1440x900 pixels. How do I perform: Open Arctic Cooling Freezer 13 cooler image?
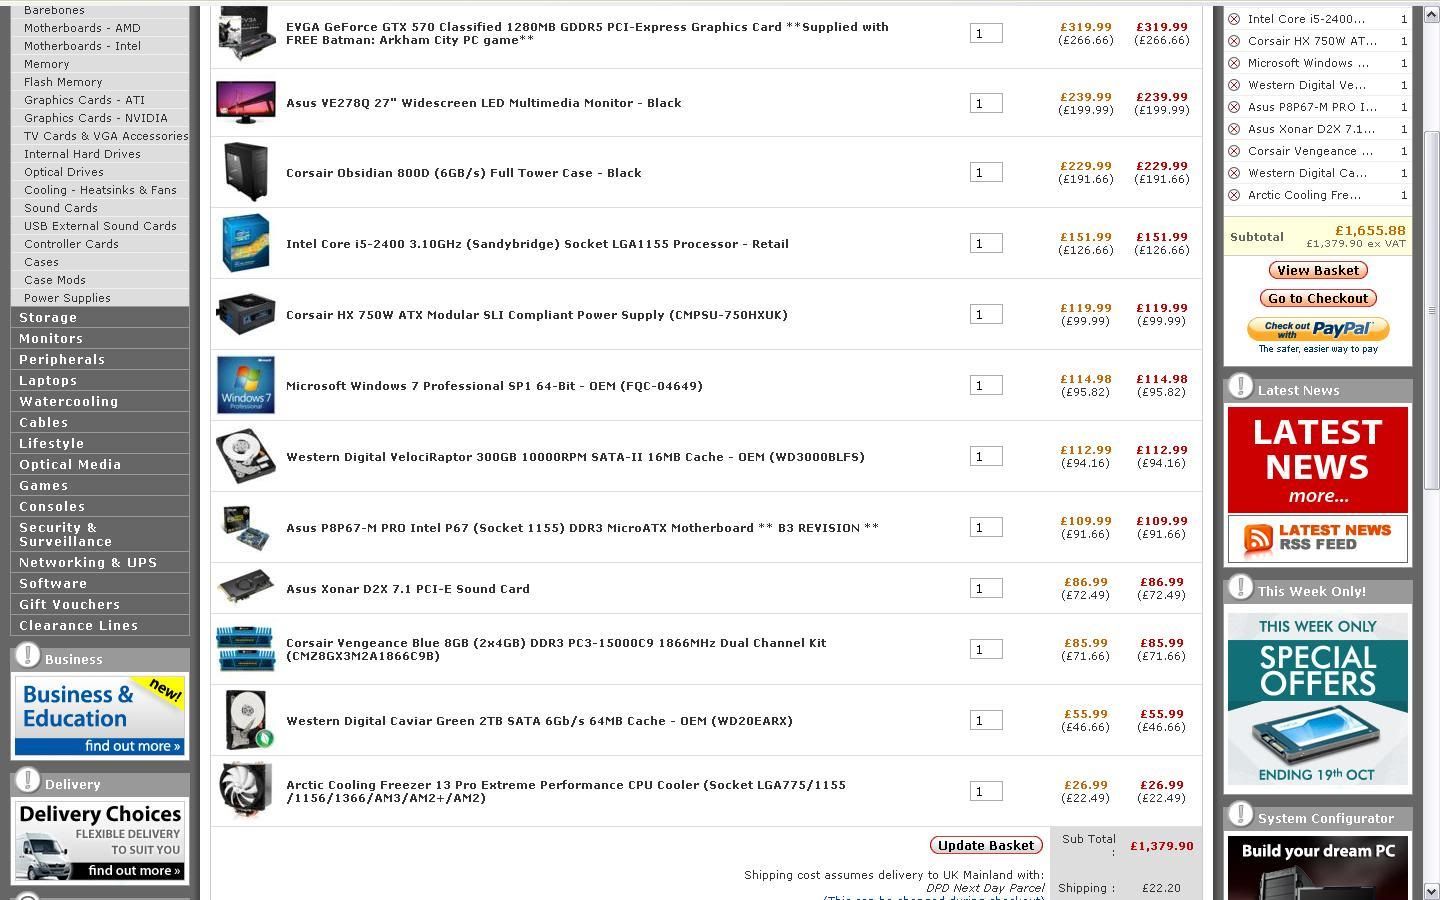(246, 790)
